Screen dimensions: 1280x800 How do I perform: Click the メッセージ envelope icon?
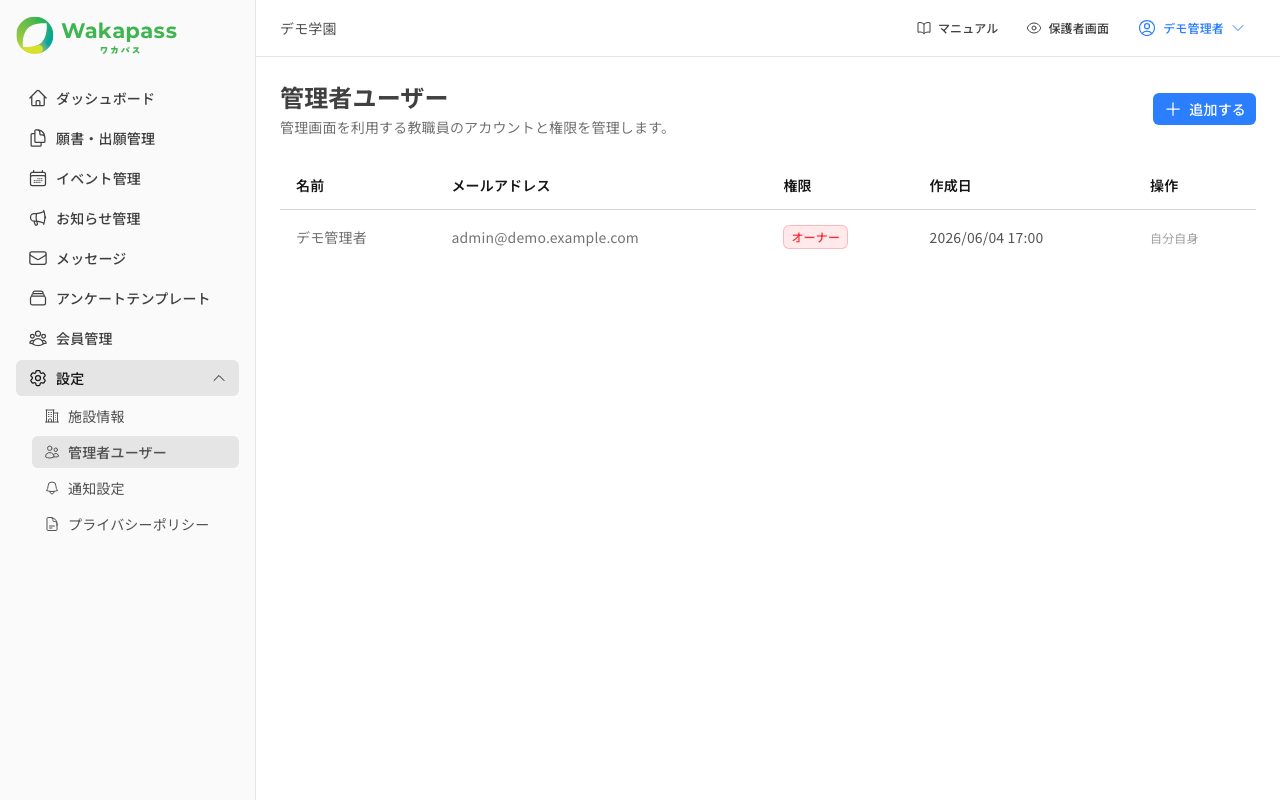(38, 258)
